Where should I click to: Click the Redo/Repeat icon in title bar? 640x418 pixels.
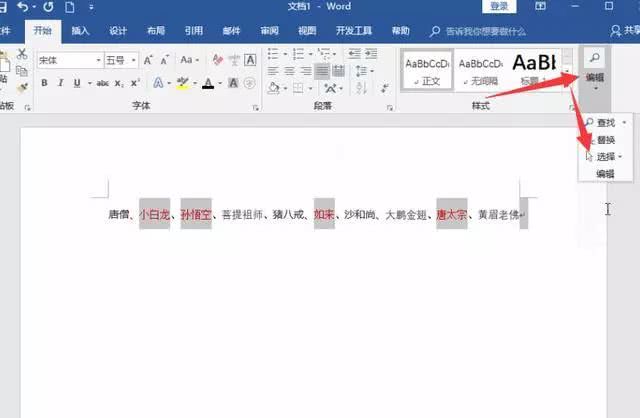click(x=48, y=7)
